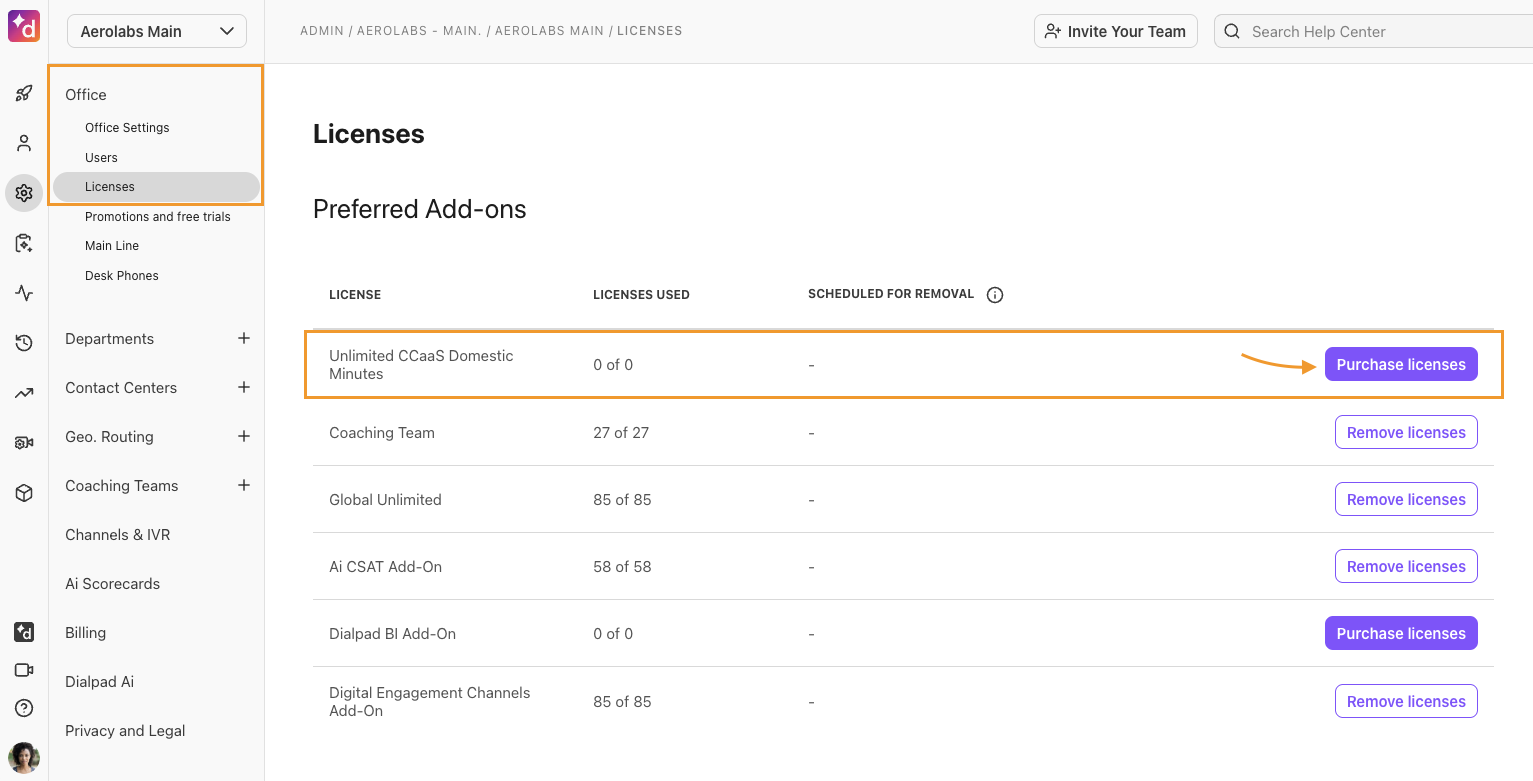
Task: Click the SCHEDULED FOR REMOVAL header
Action: 891,294
